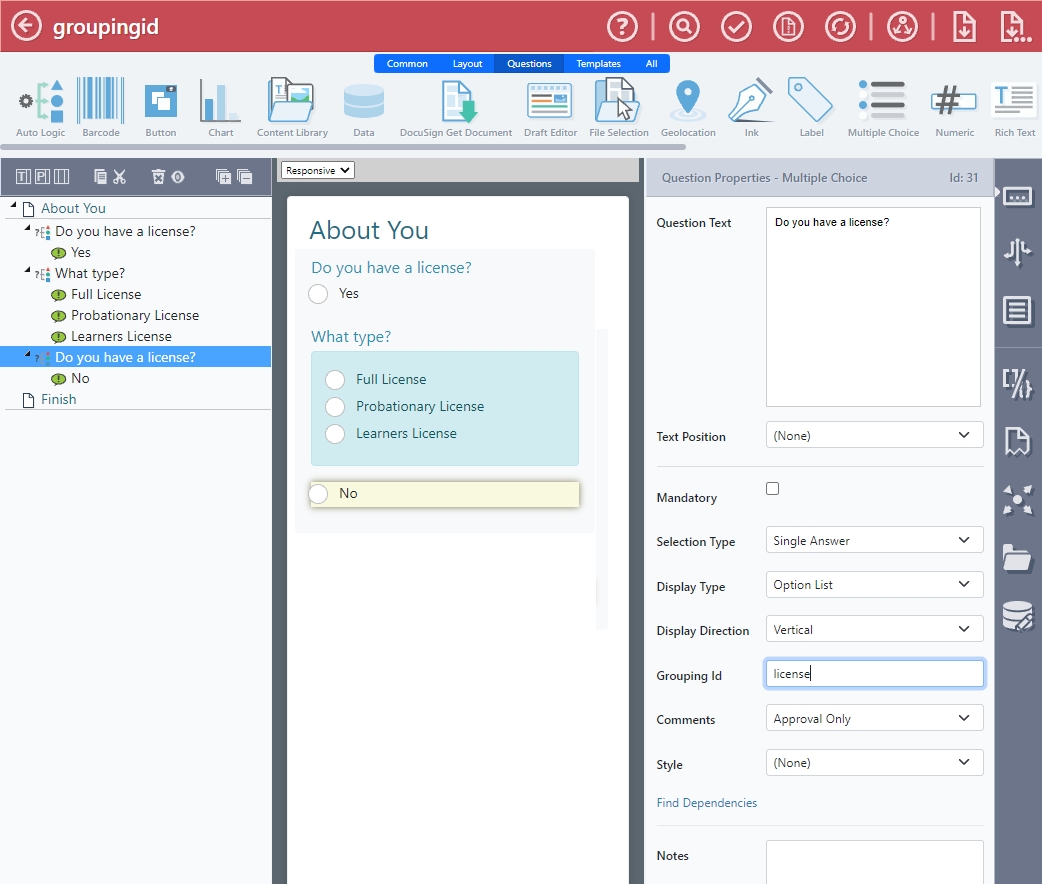Click into the Notes text box
This screenshot has width=1042, height=884.
[x=875, y=862]
